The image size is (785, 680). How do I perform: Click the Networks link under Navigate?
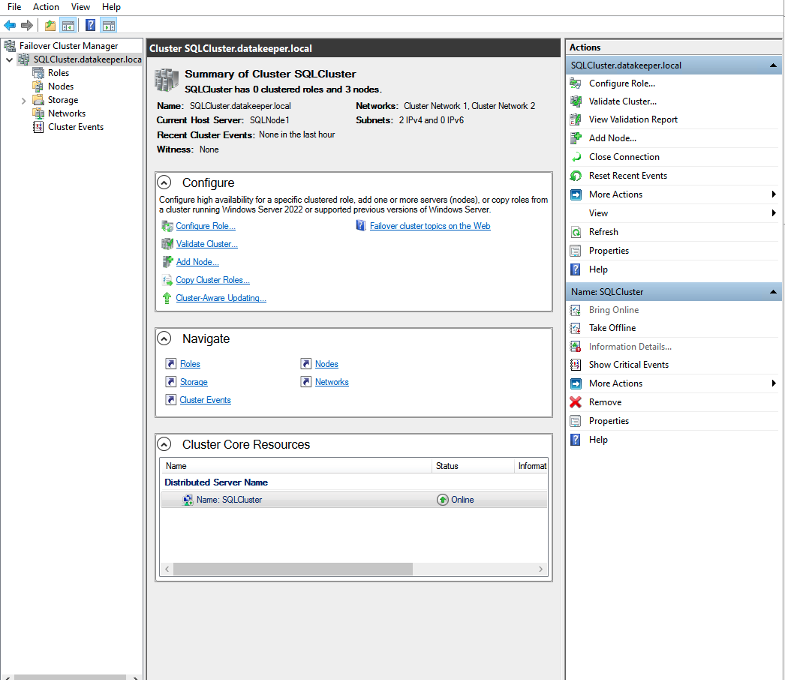[x=331, y=382]
